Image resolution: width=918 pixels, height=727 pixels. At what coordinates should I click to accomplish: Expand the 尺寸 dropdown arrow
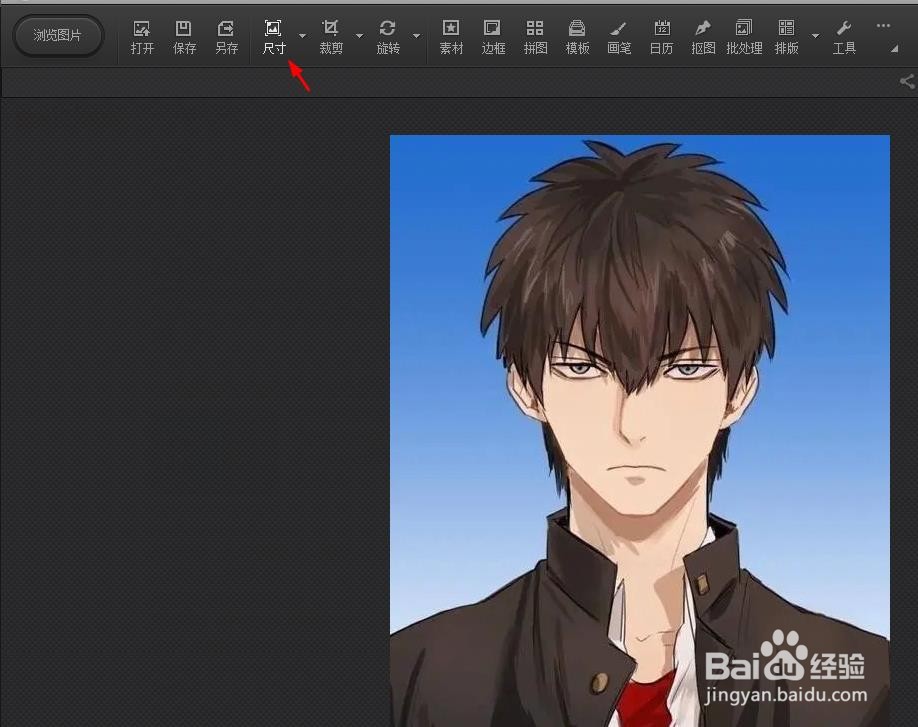302,36
